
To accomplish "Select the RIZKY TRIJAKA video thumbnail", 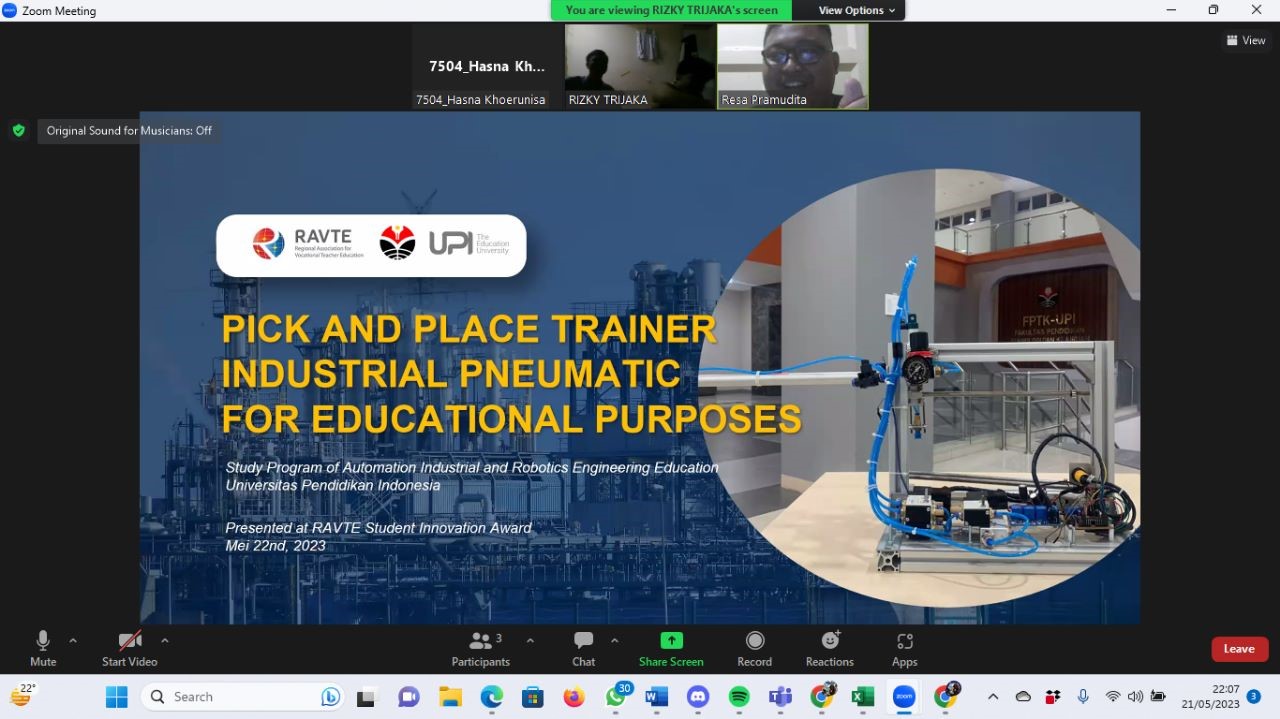I will [x=640, y=67].
